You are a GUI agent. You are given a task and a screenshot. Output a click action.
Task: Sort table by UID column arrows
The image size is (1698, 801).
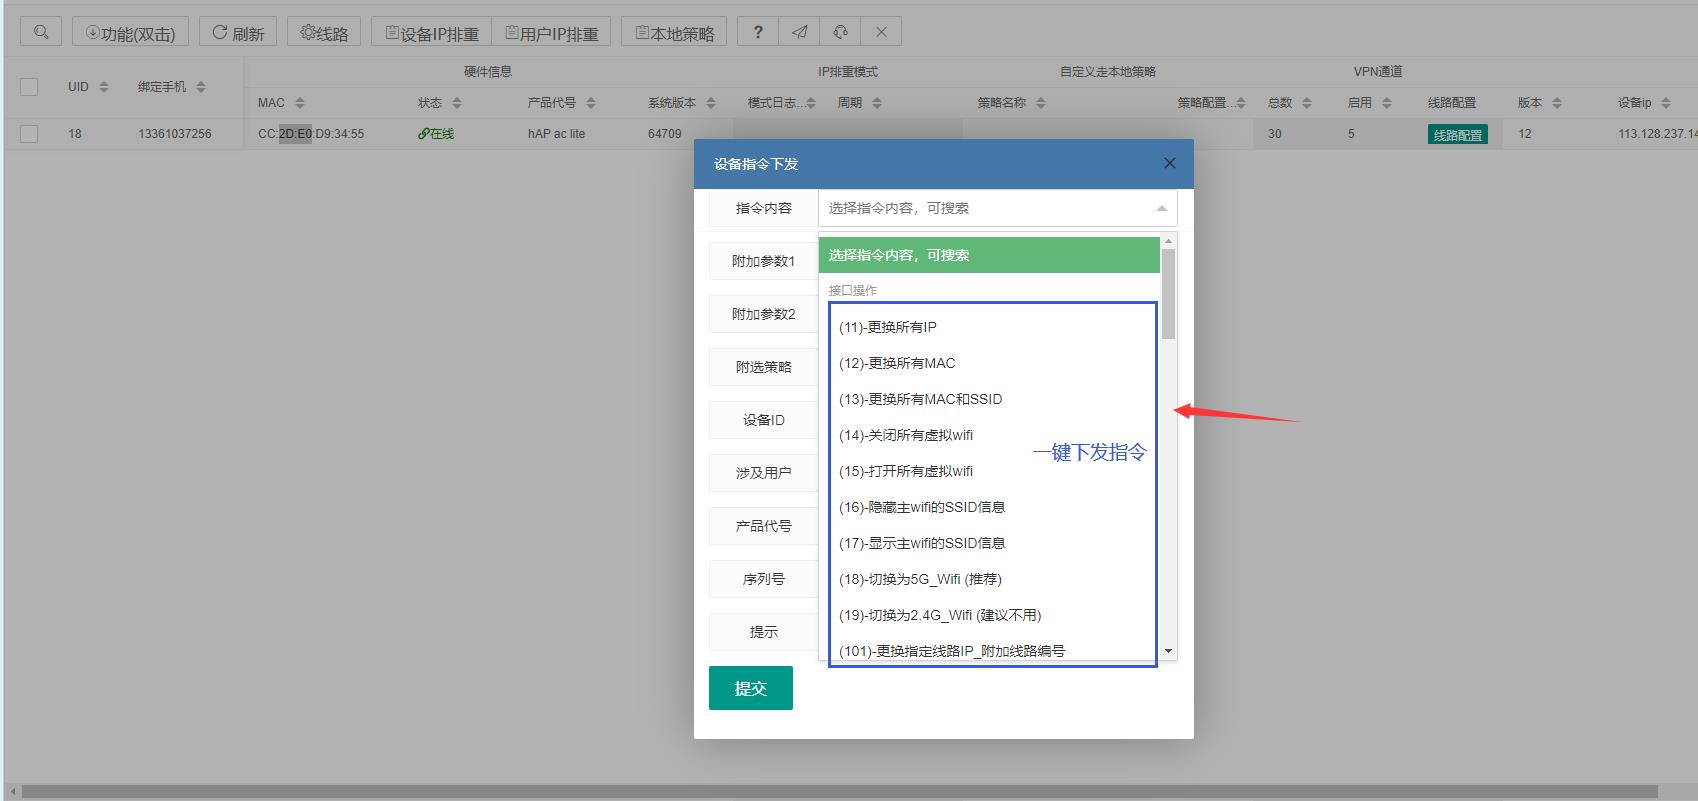pos(104,87)
